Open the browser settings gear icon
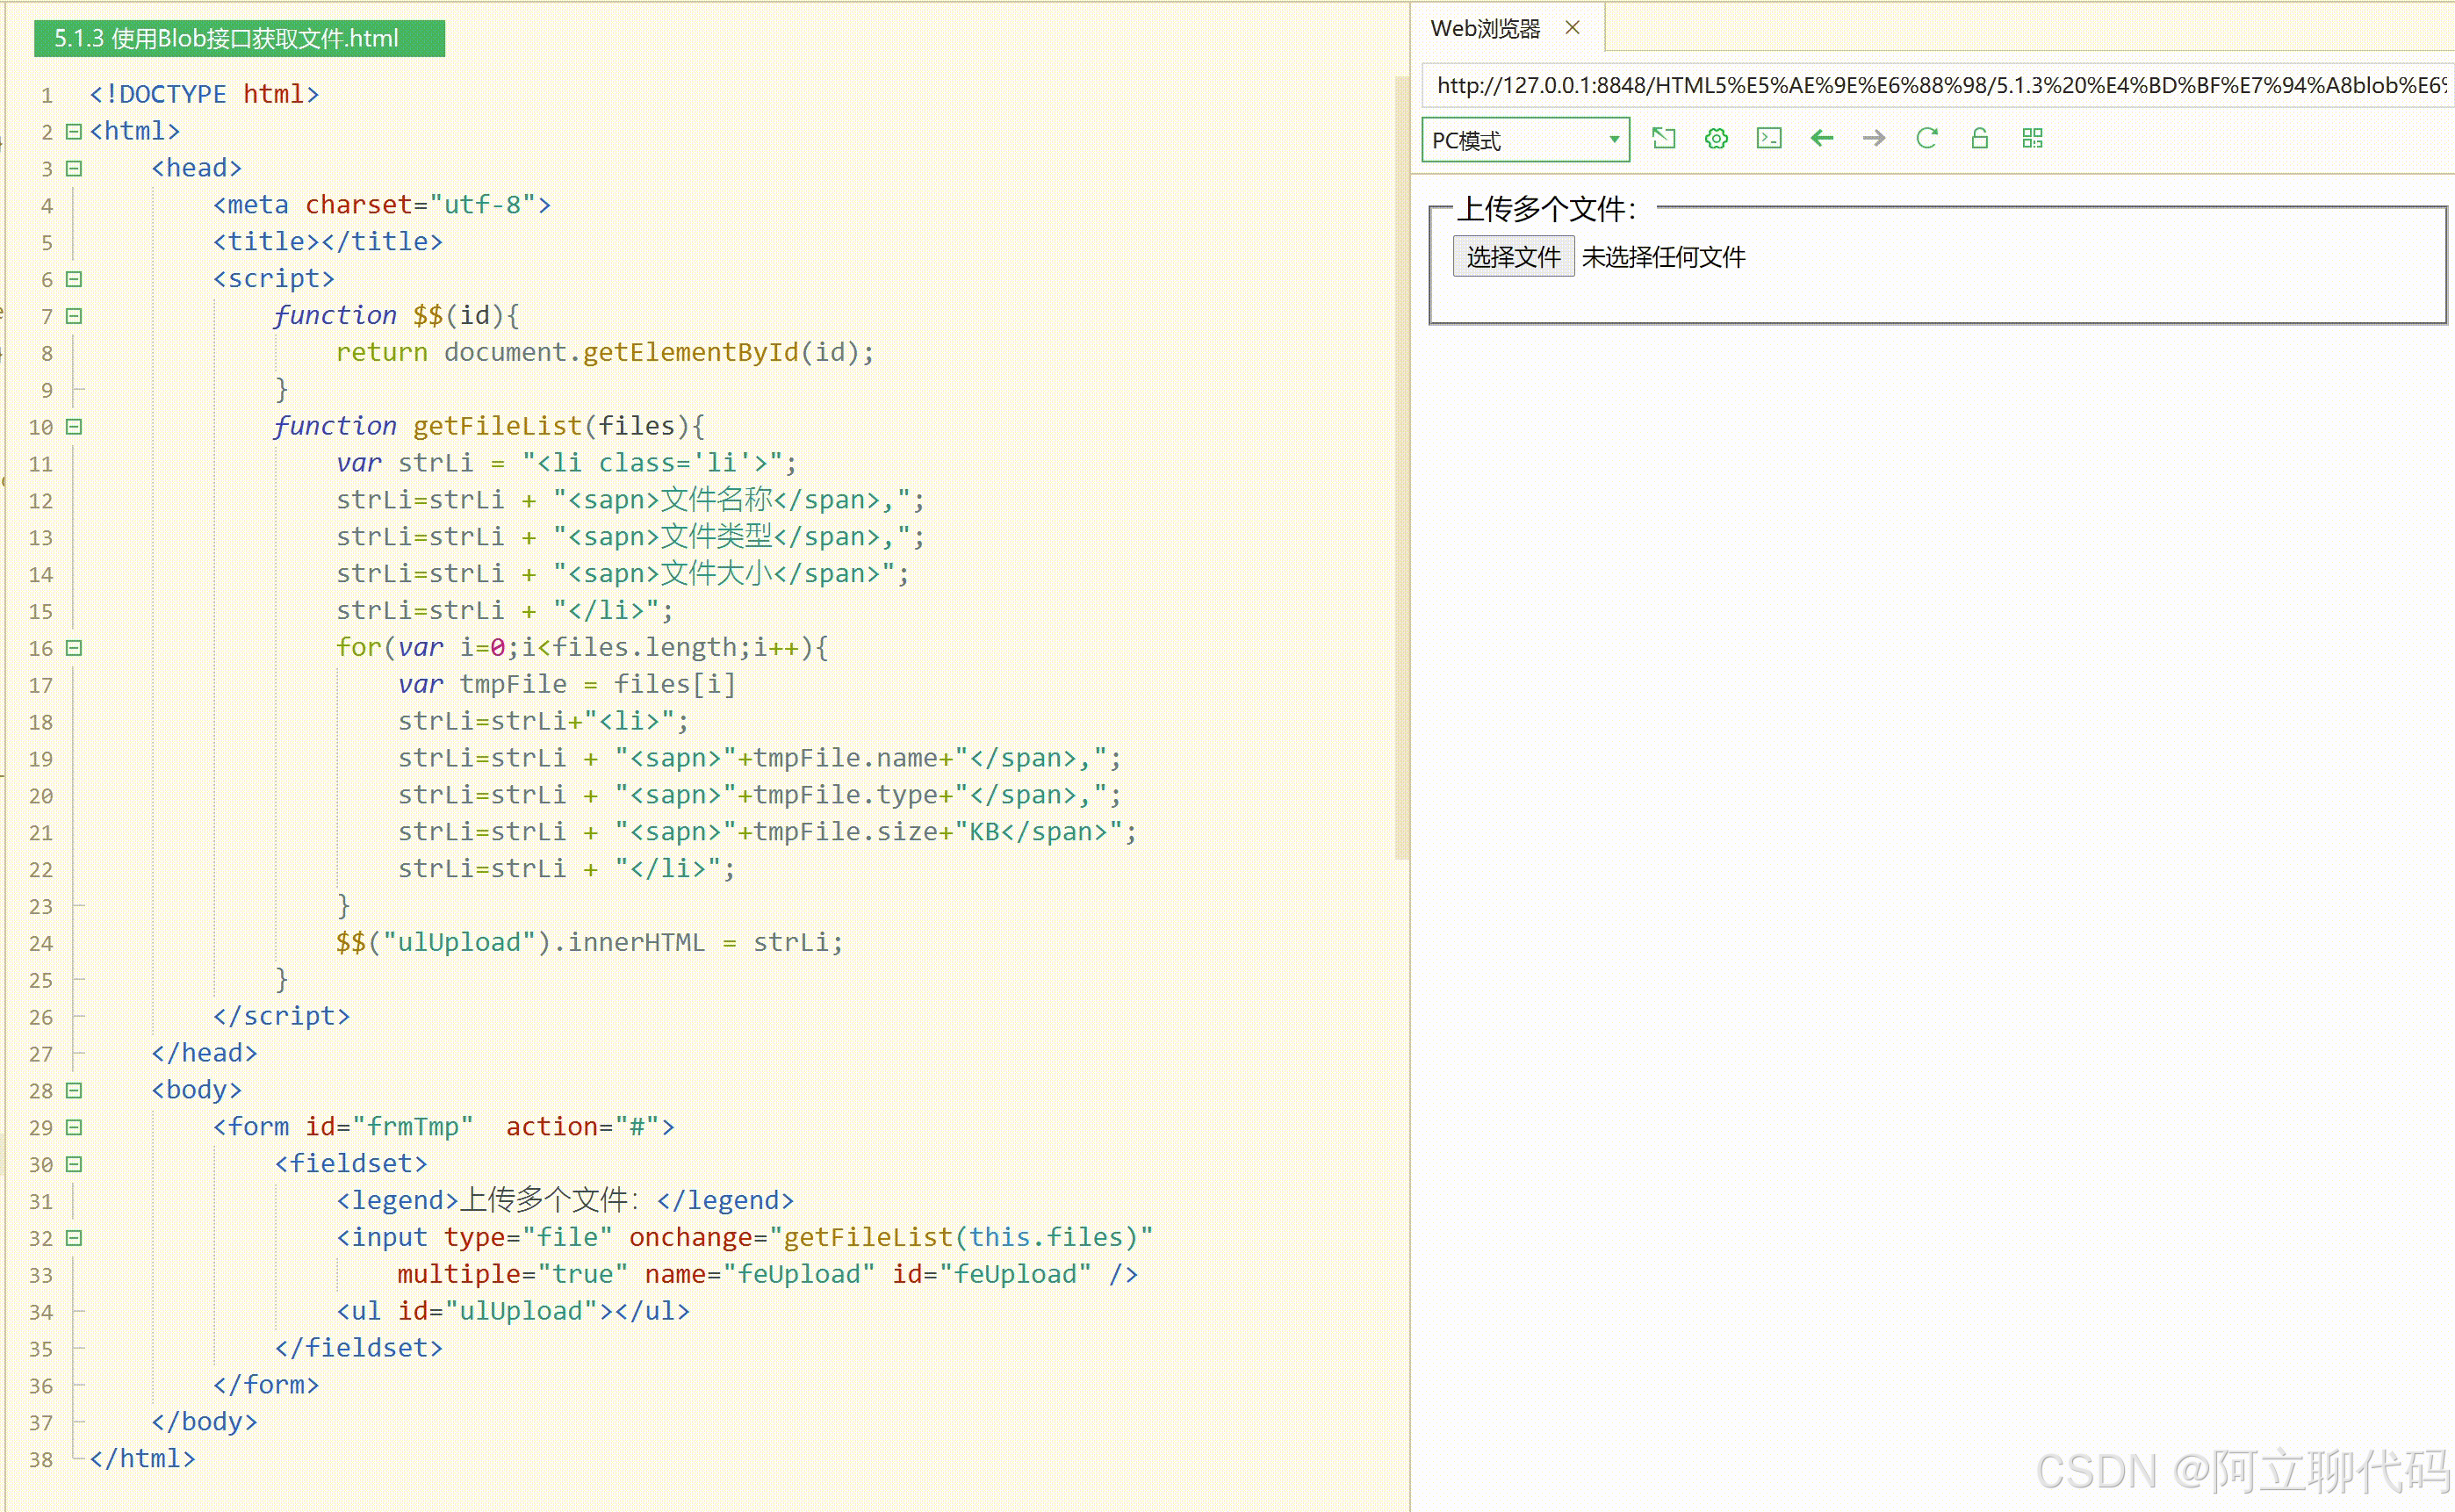2455x1512 pixels. coord(1716,138)
